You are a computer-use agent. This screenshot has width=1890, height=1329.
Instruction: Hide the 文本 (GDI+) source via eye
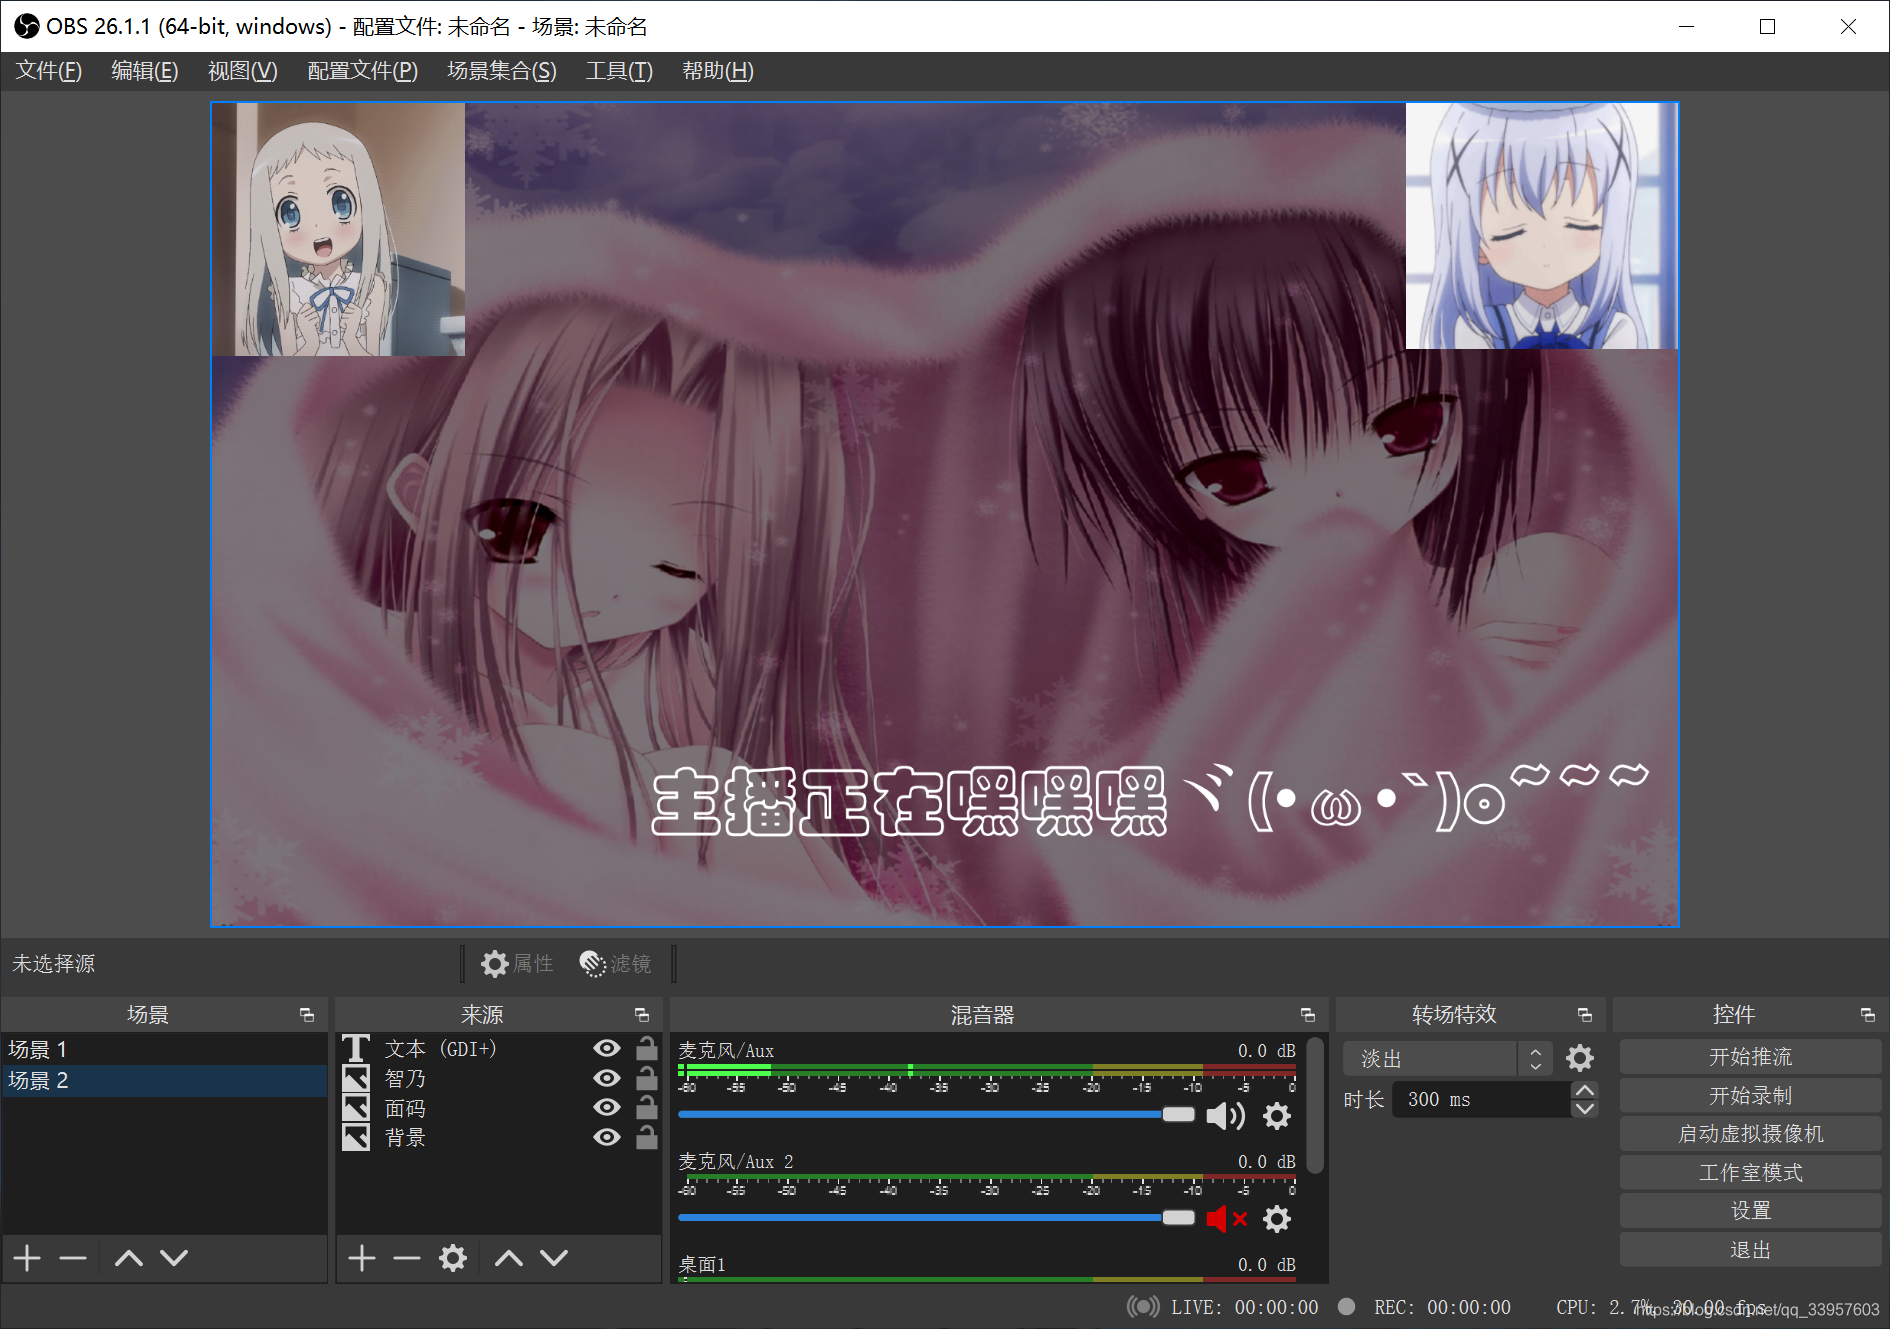[x=607, y=1048]
